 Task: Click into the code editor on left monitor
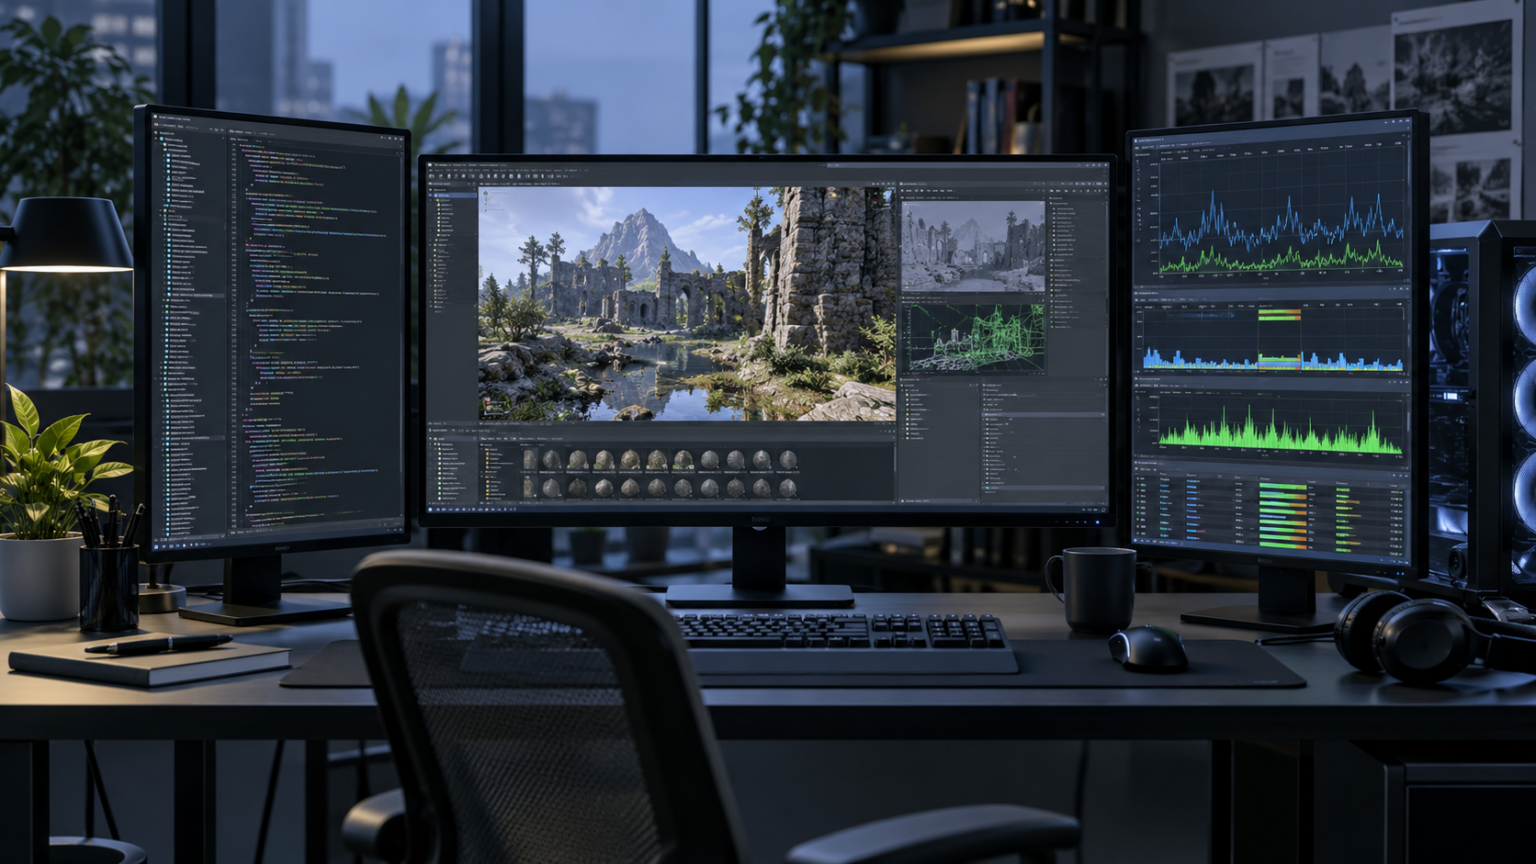pyautogui.click(x=315, y=330)
